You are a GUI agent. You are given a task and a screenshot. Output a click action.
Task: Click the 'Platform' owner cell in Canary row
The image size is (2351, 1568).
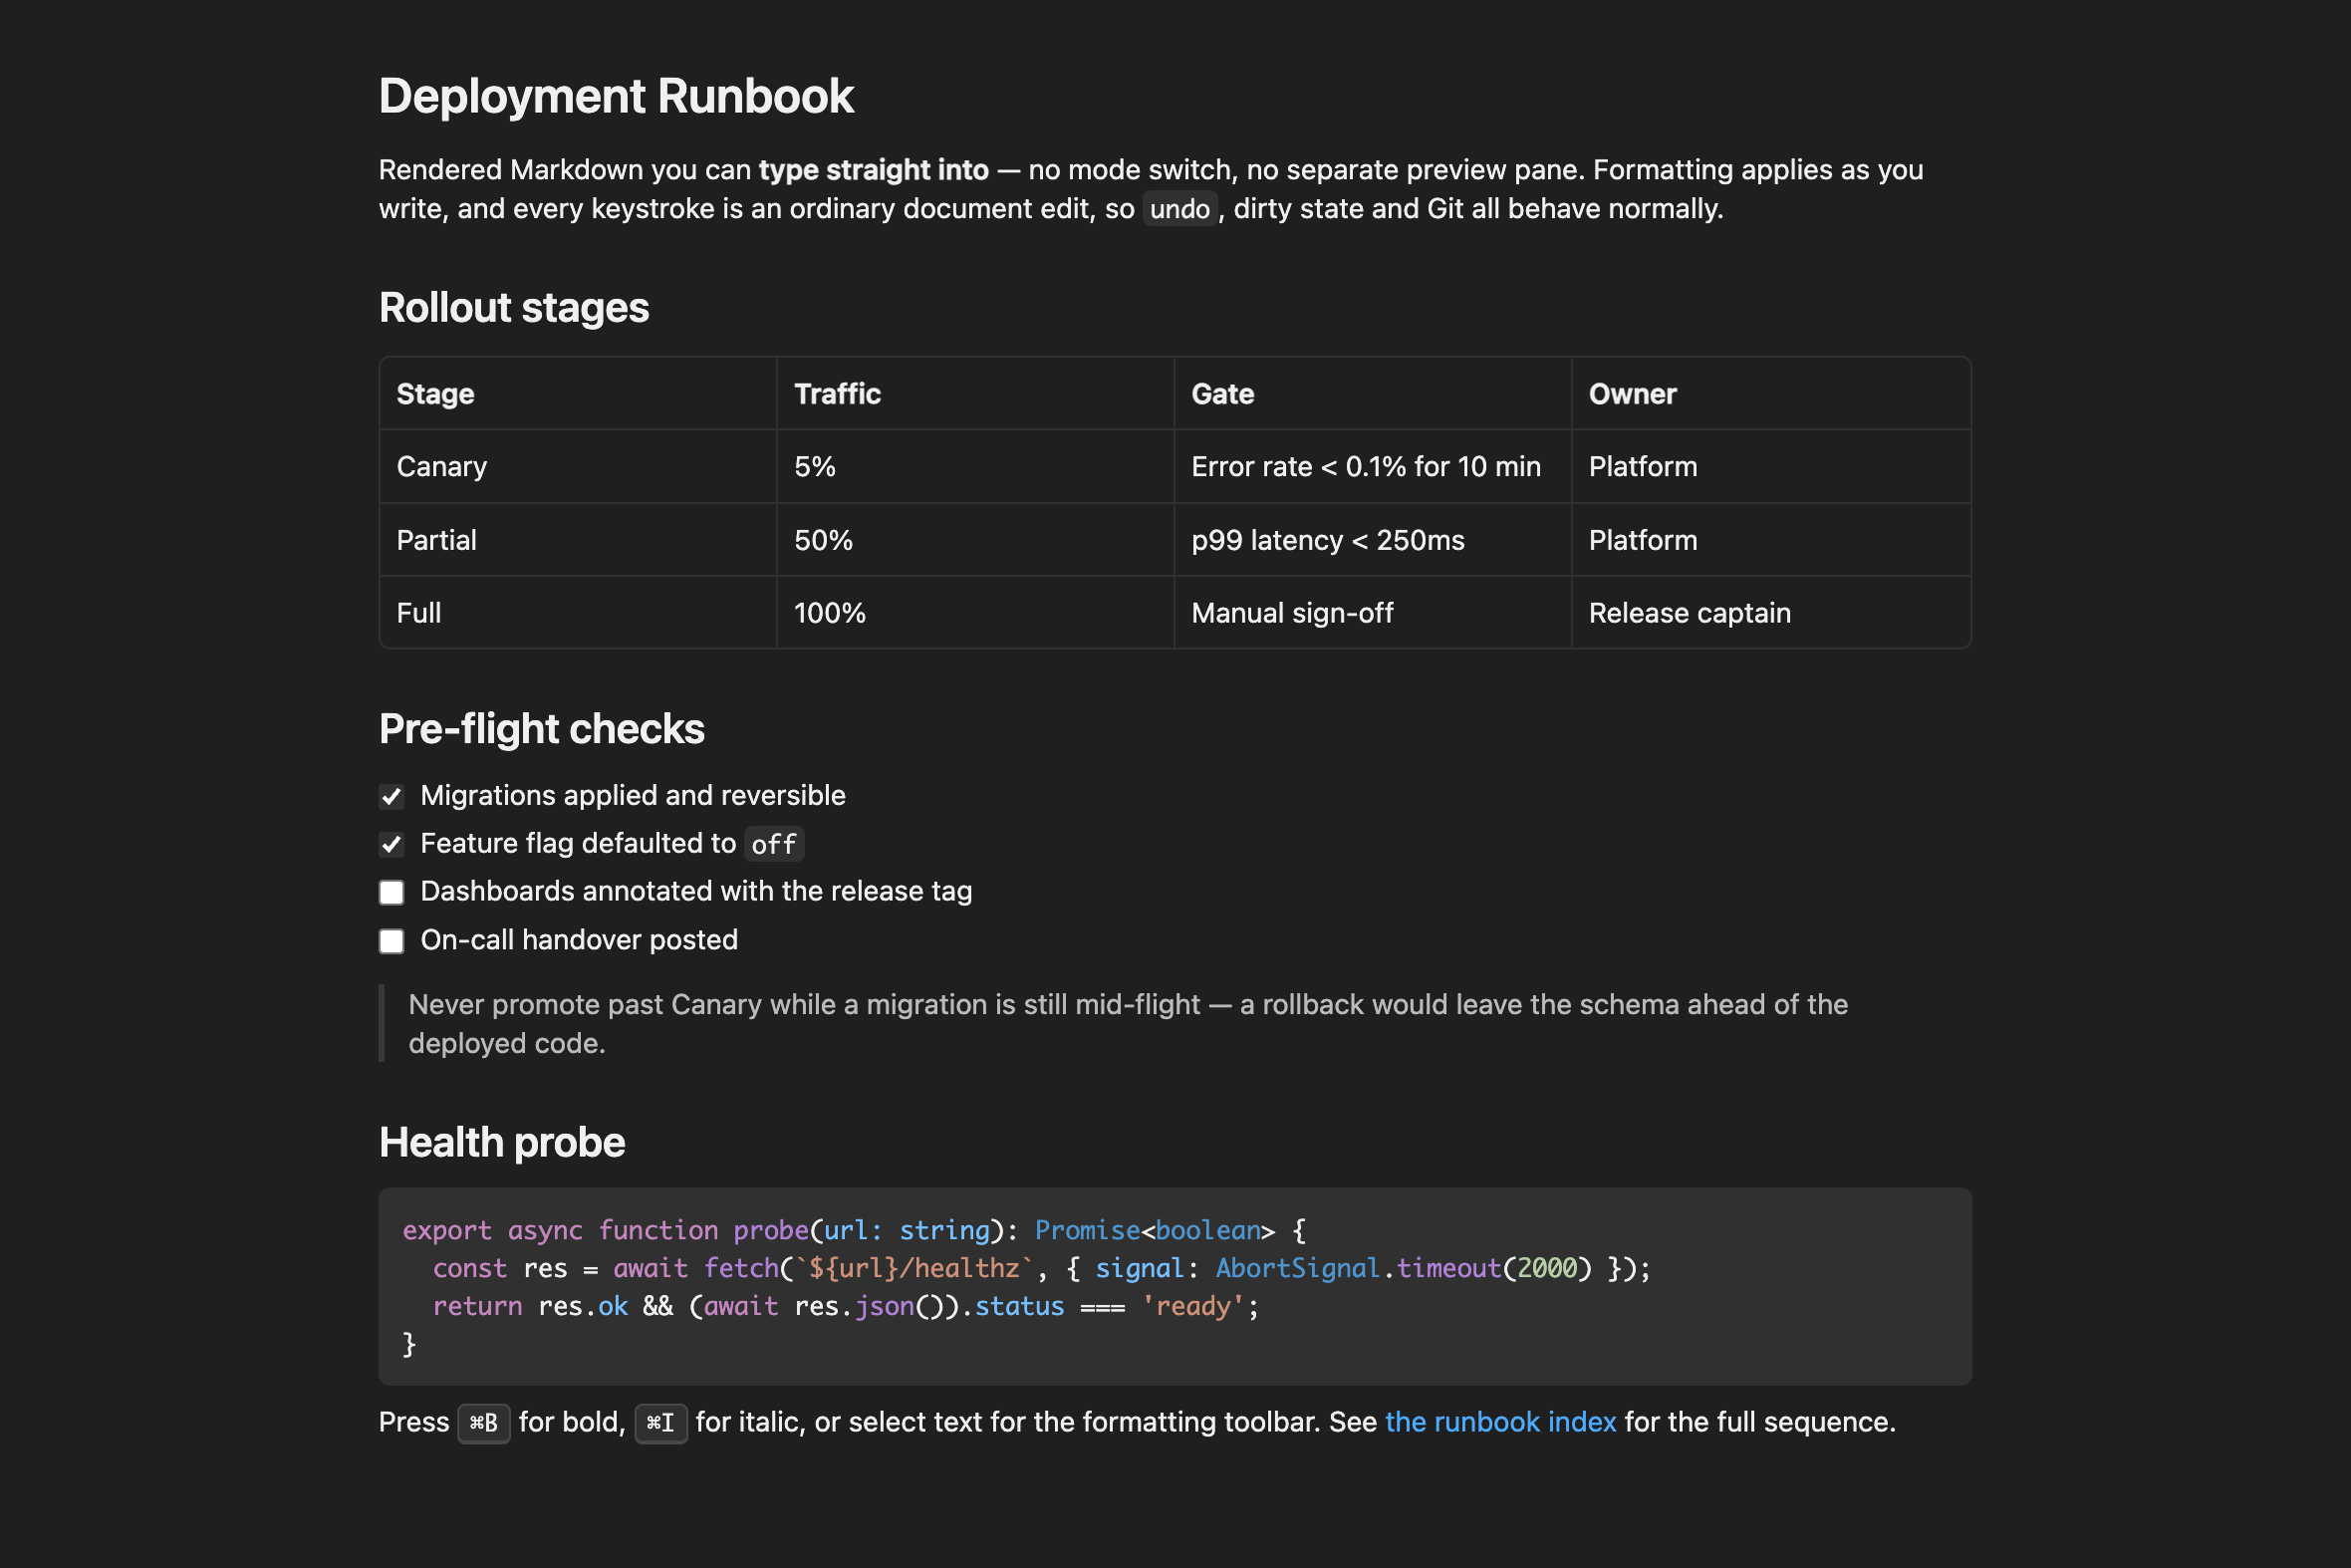pos(1771,467)
